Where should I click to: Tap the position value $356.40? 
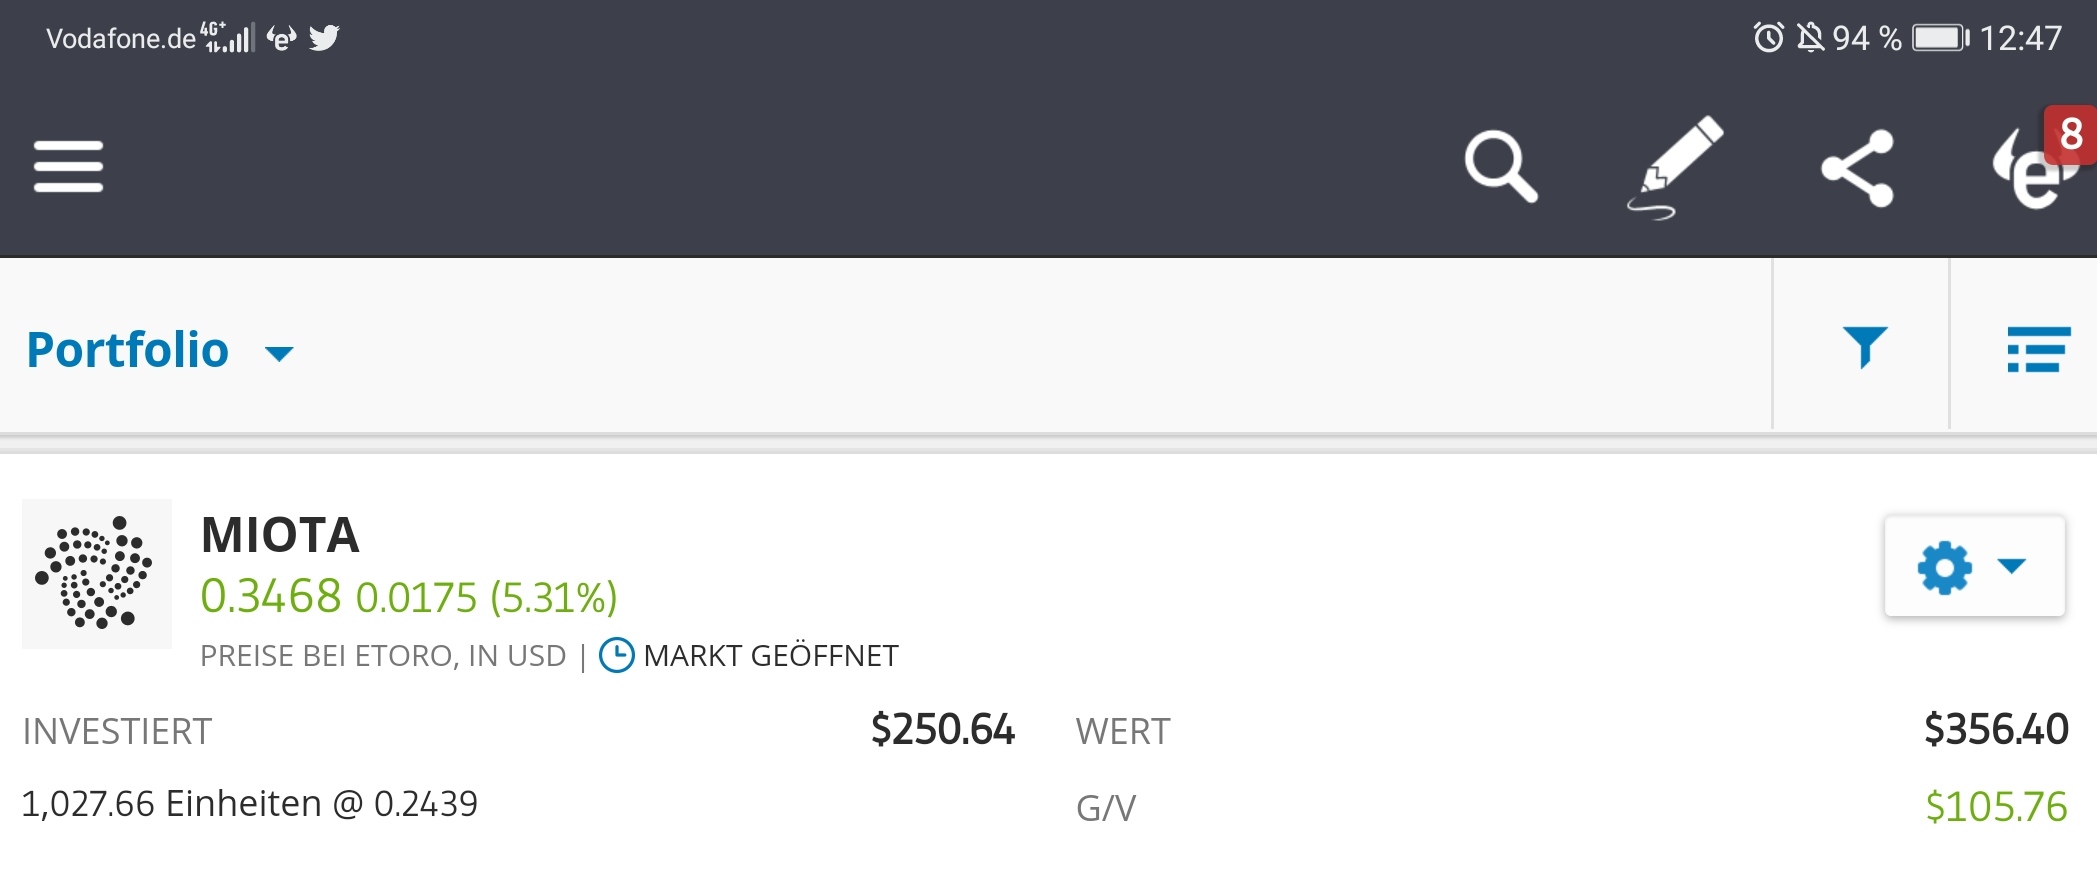pos(1996,730)
